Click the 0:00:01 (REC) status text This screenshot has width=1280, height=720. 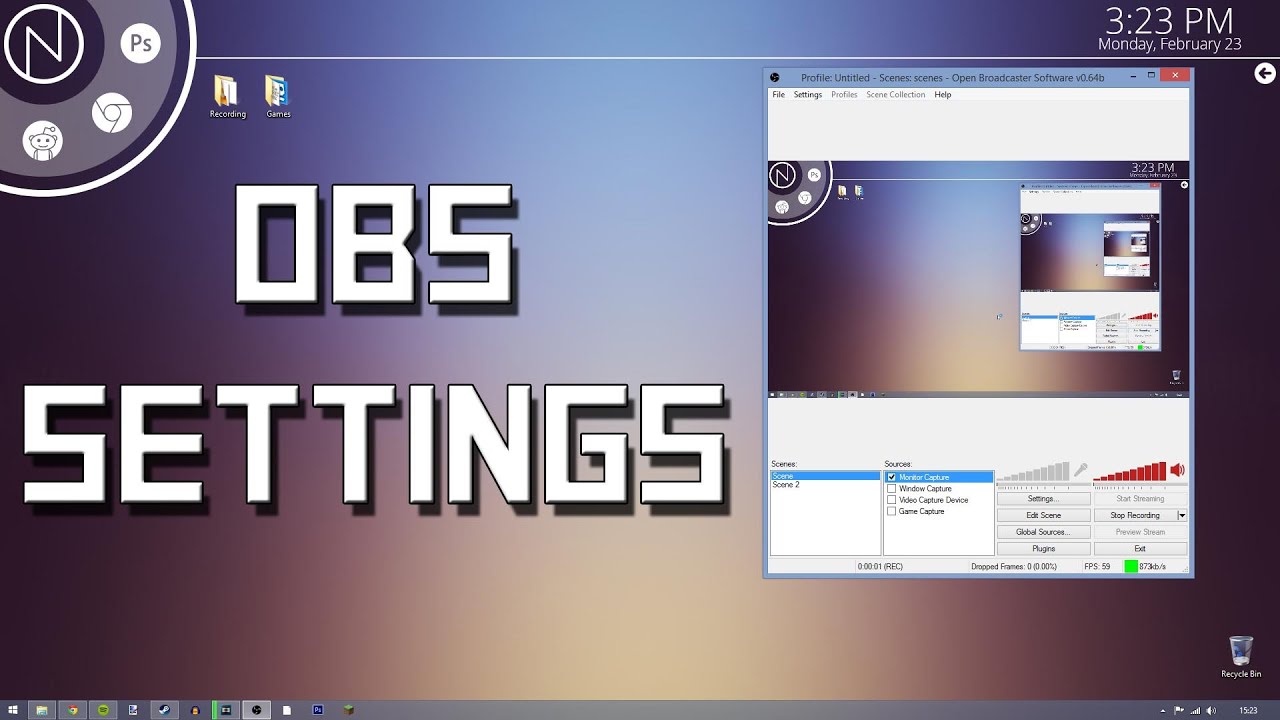pyautogui.click(x=880, y=567)
